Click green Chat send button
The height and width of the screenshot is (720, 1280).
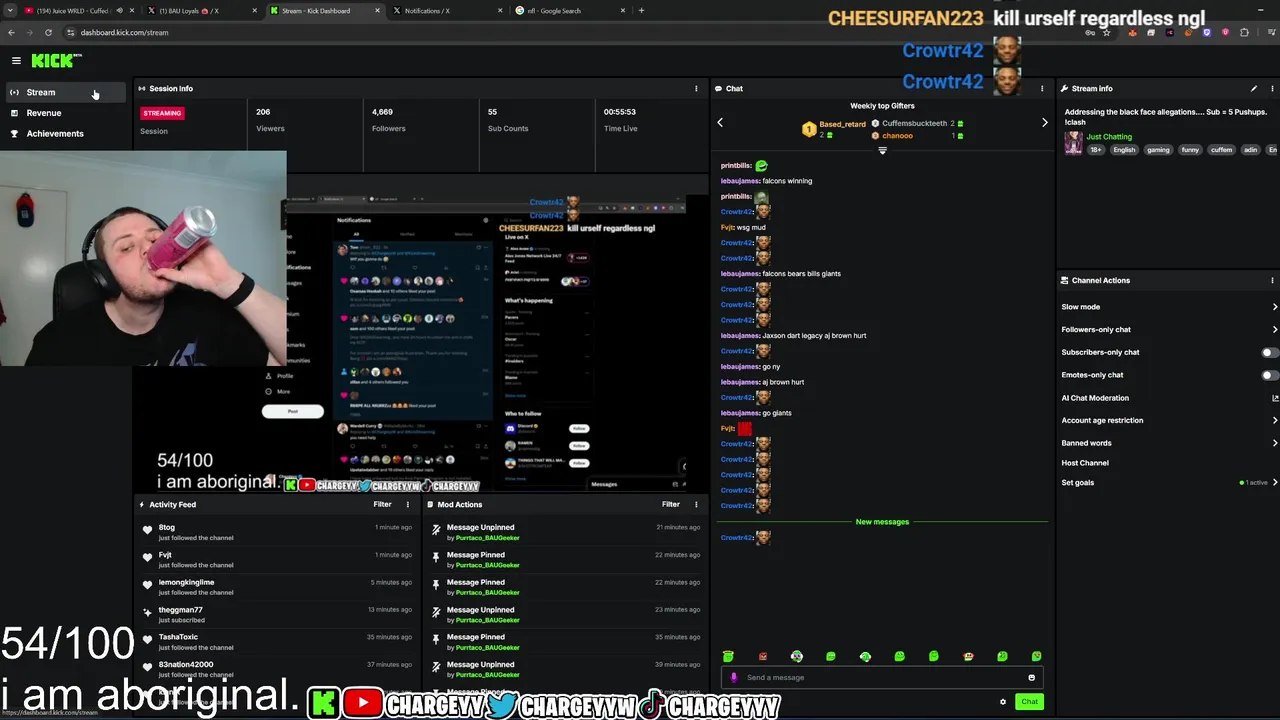coord(1029,702)
